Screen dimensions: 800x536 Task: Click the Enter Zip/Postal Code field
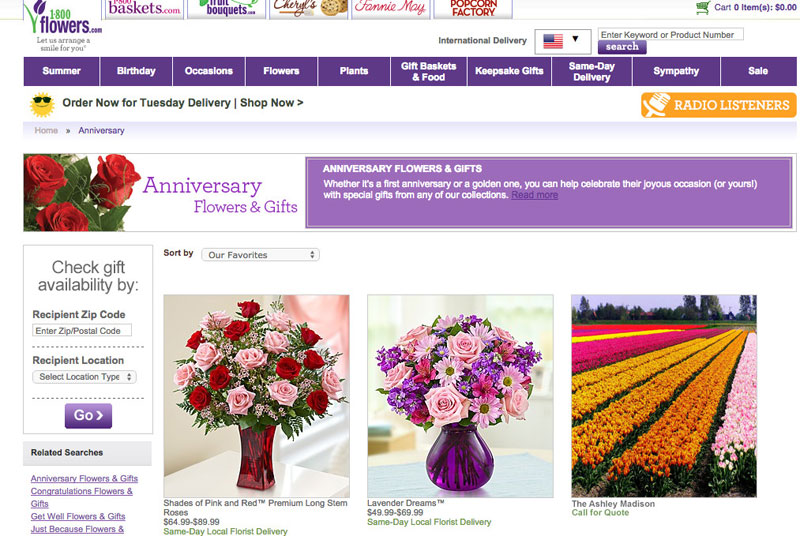pyautogui.click(x=82, y=331)
